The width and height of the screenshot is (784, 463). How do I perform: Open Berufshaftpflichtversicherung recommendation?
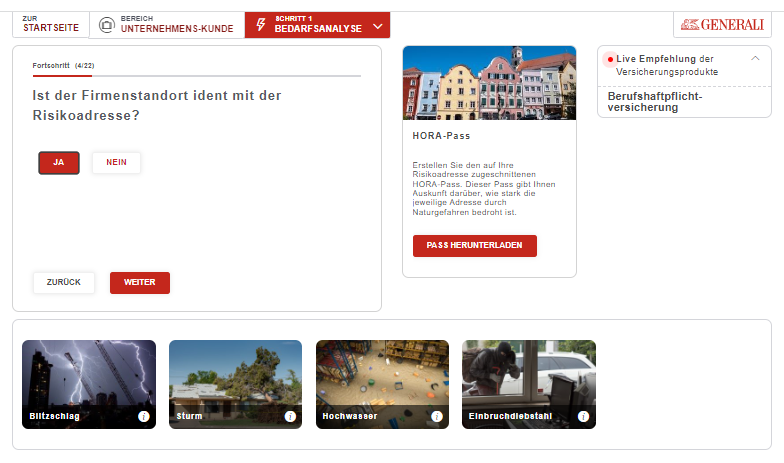(x=655, y=101)
